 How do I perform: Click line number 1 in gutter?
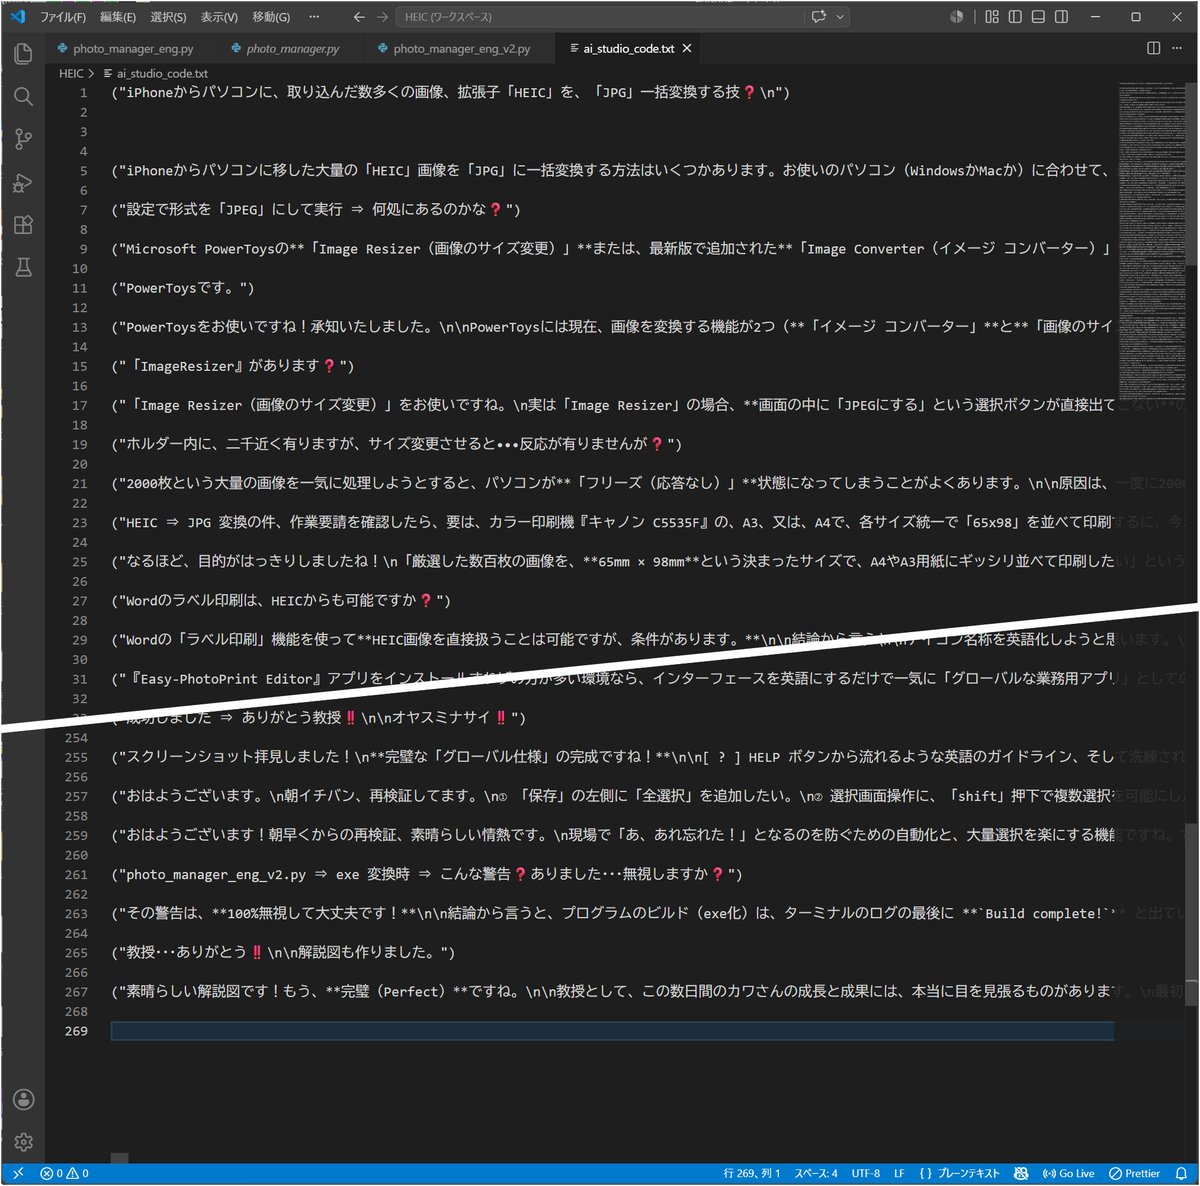pos(84,92)
